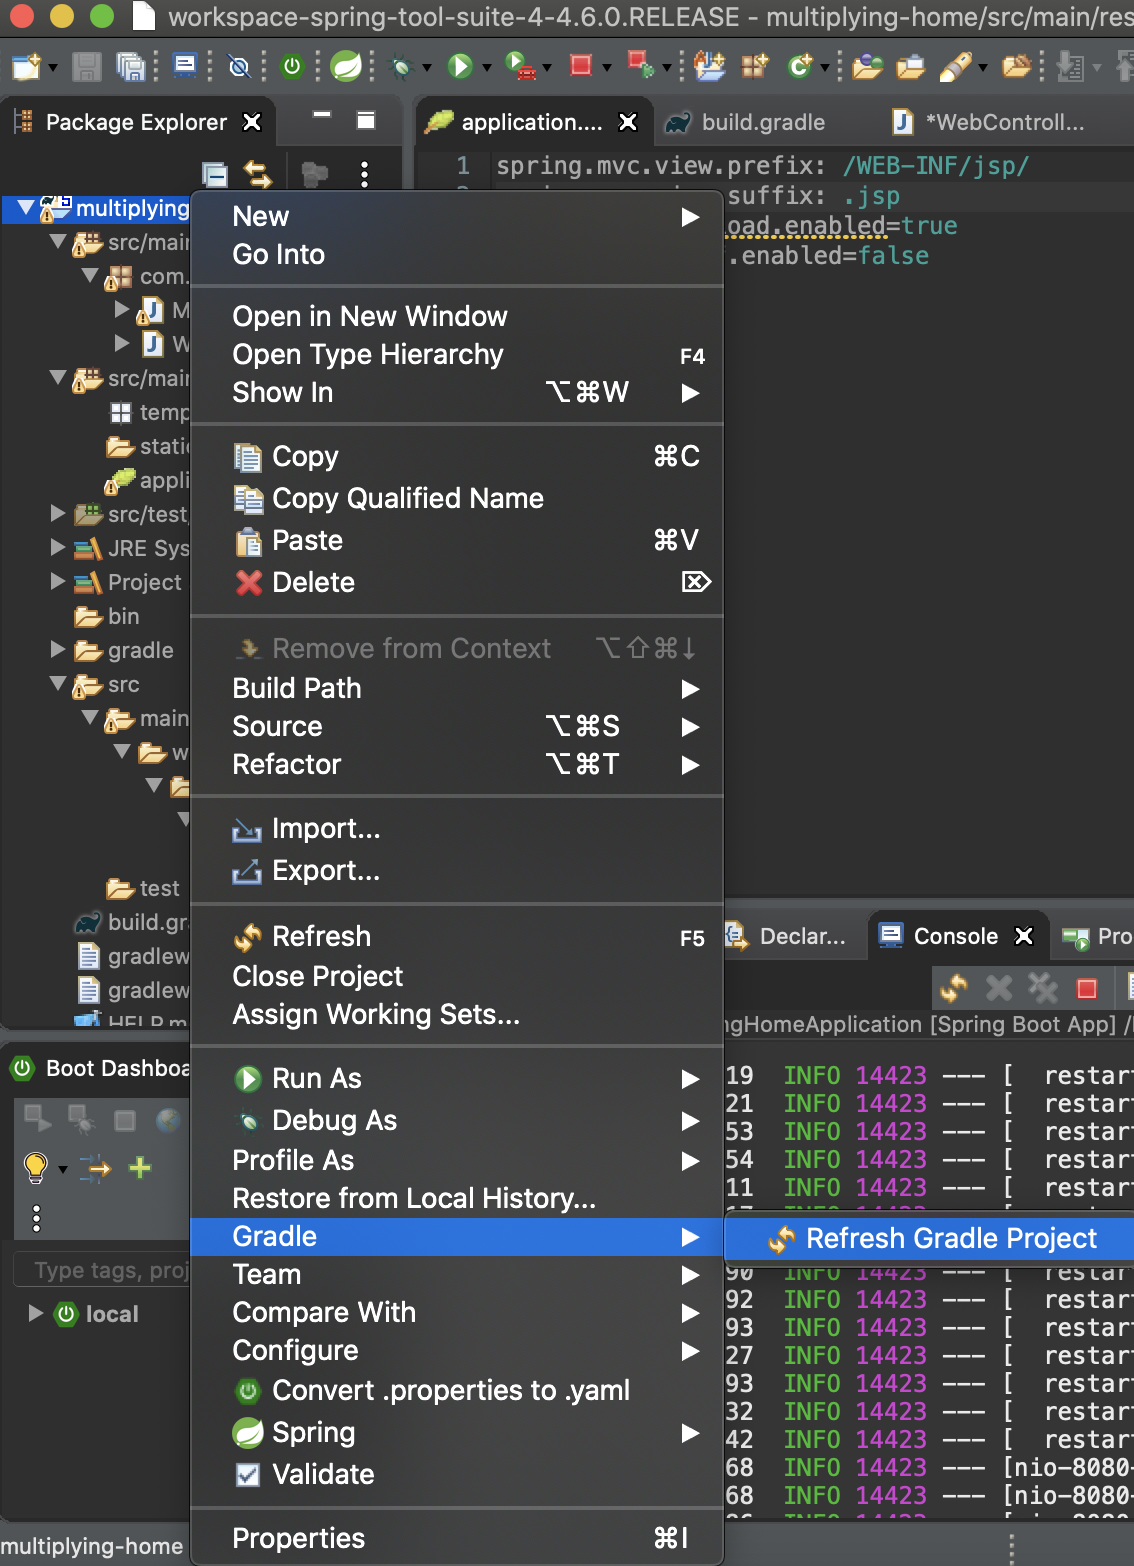The width and height of the screenshot is (1134, 1566).
Task: Click the Save All toolbar icon
Action: pyautogui.click(x=131, y=67)
